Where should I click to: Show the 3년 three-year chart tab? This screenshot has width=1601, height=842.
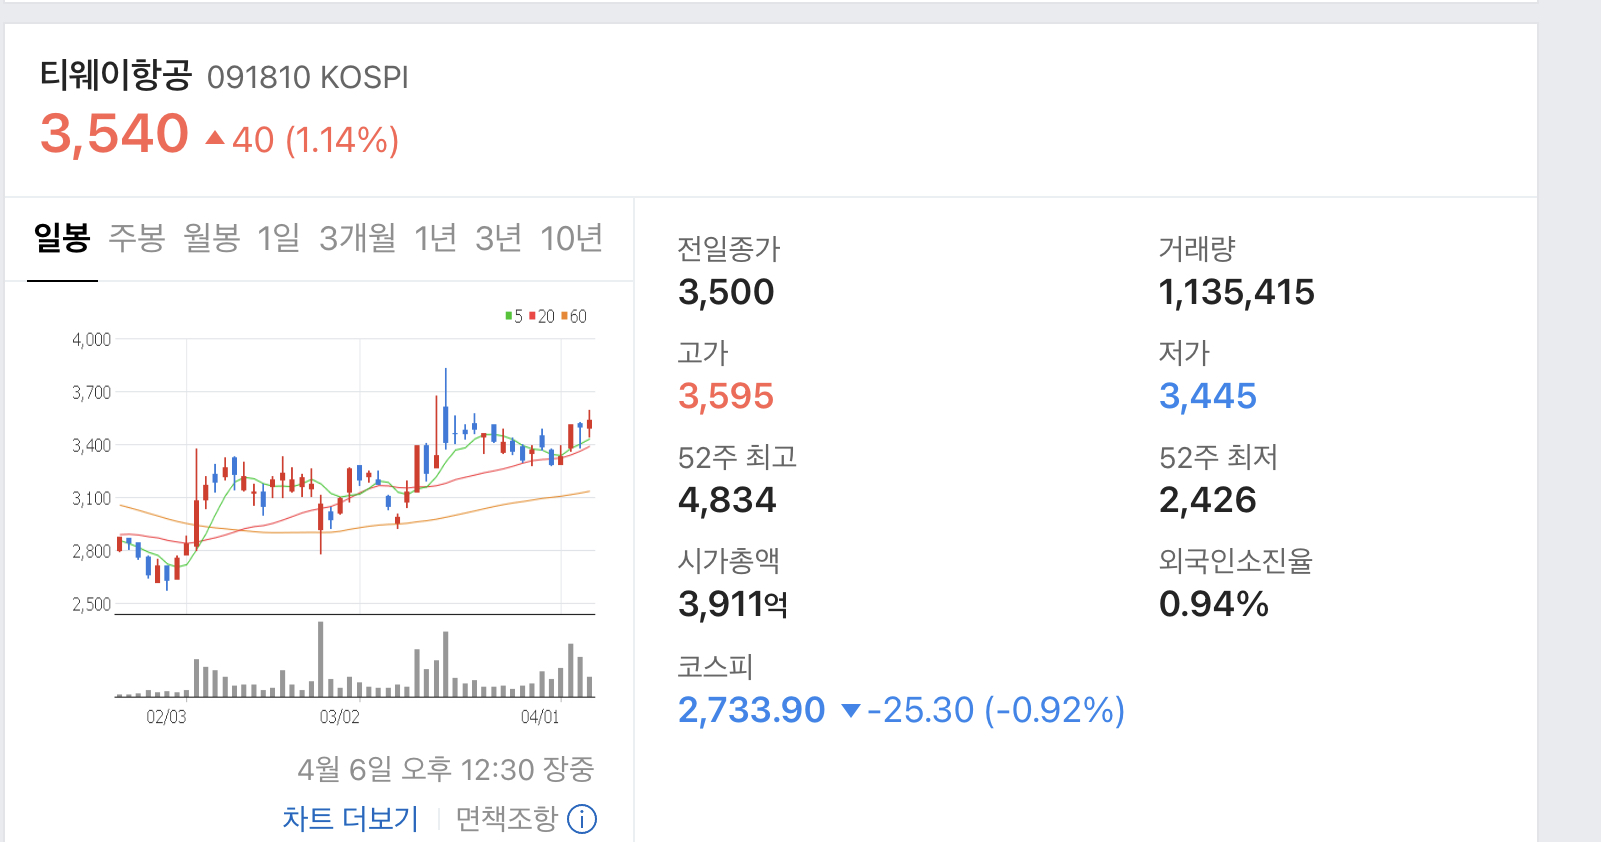(x=499, y=239)
